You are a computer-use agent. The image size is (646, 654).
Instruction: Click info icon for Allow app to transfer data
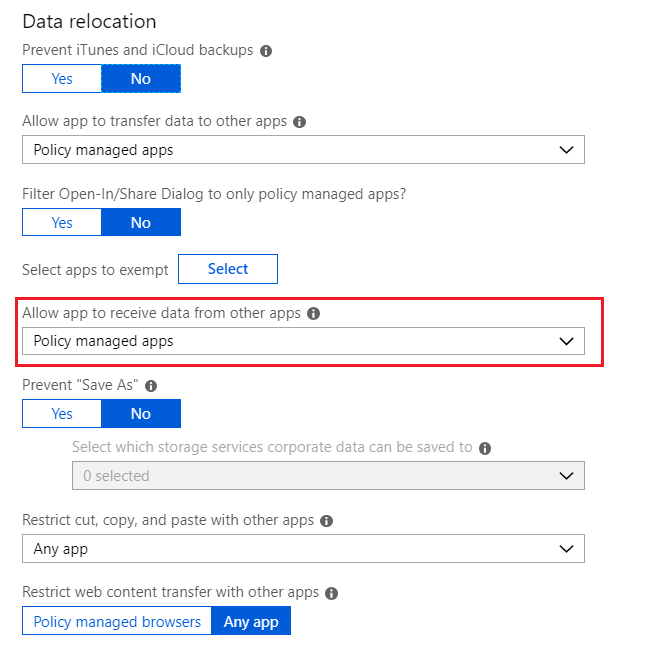click(x=300, y=122)
